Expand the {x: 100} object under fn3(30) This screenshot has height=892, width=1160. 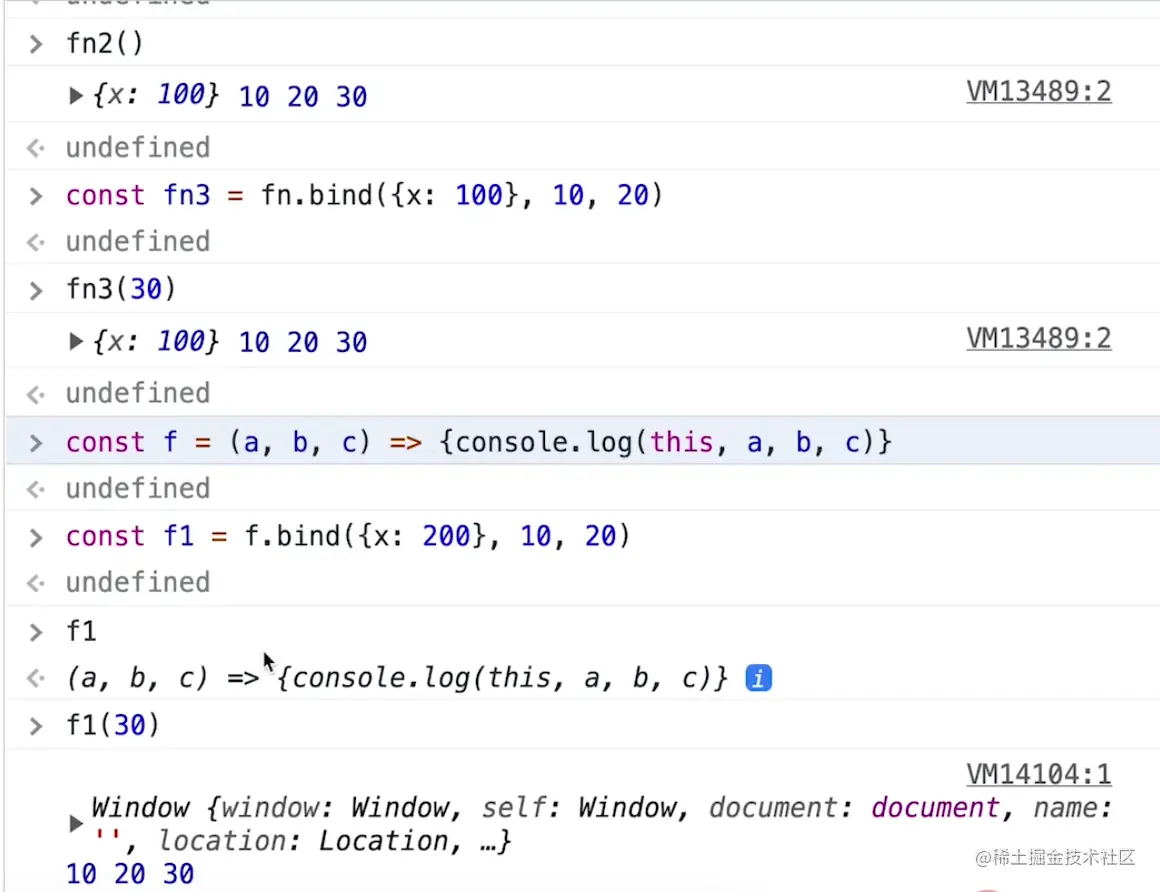point(75,341)
